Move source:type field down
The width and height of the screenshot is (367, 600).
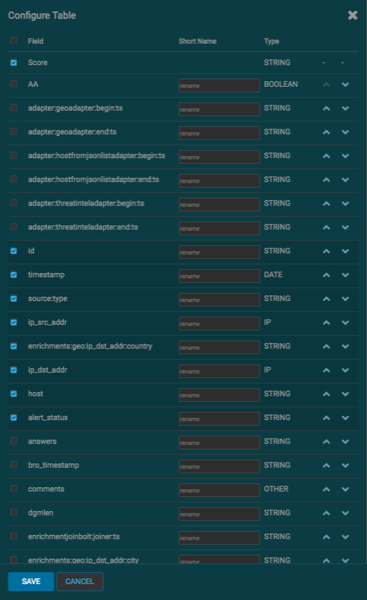point(345,299)
